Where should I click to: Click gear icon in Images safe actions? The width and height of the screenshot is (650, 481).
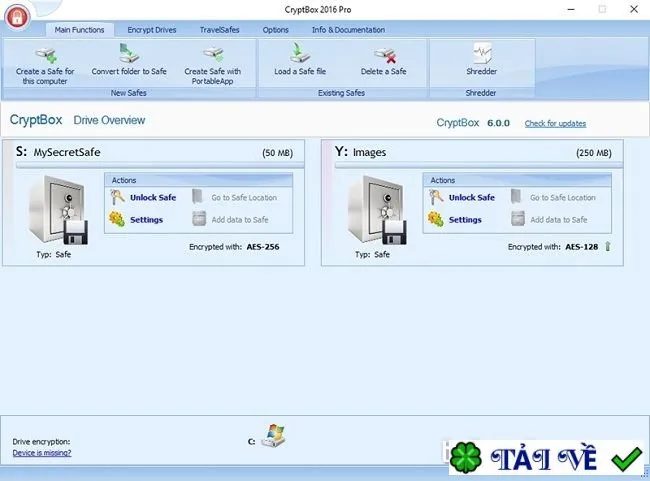click(x=436, y=219)
